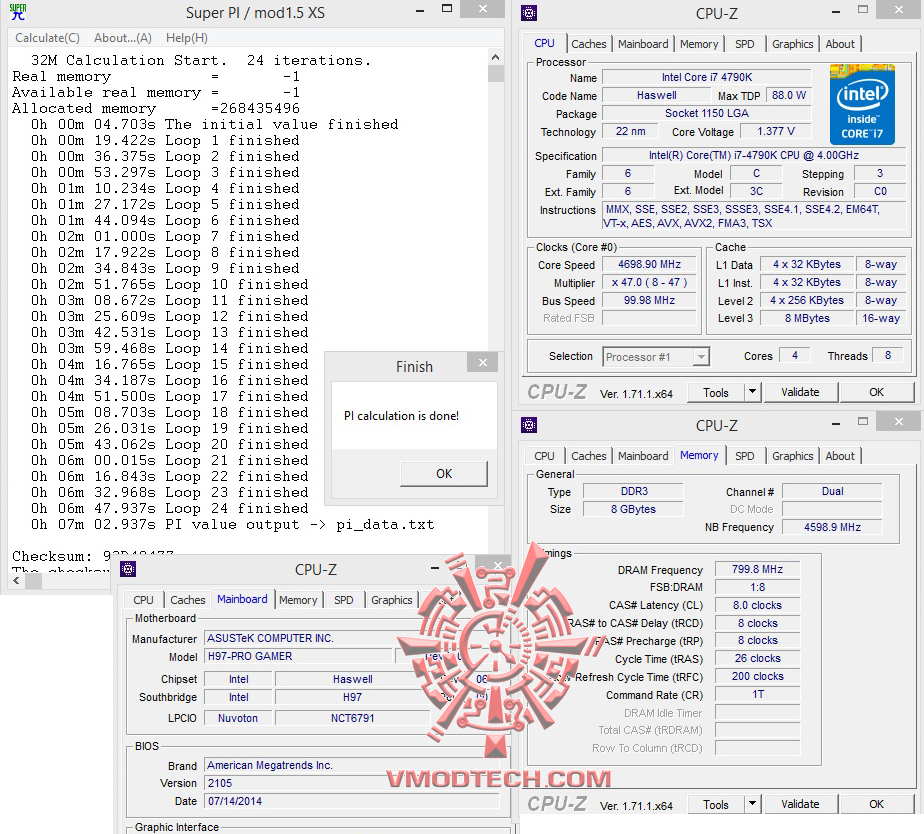Click Validate in Memory CPU-Z window
Screen dimensions: 924x834
(x=800, y=805)
